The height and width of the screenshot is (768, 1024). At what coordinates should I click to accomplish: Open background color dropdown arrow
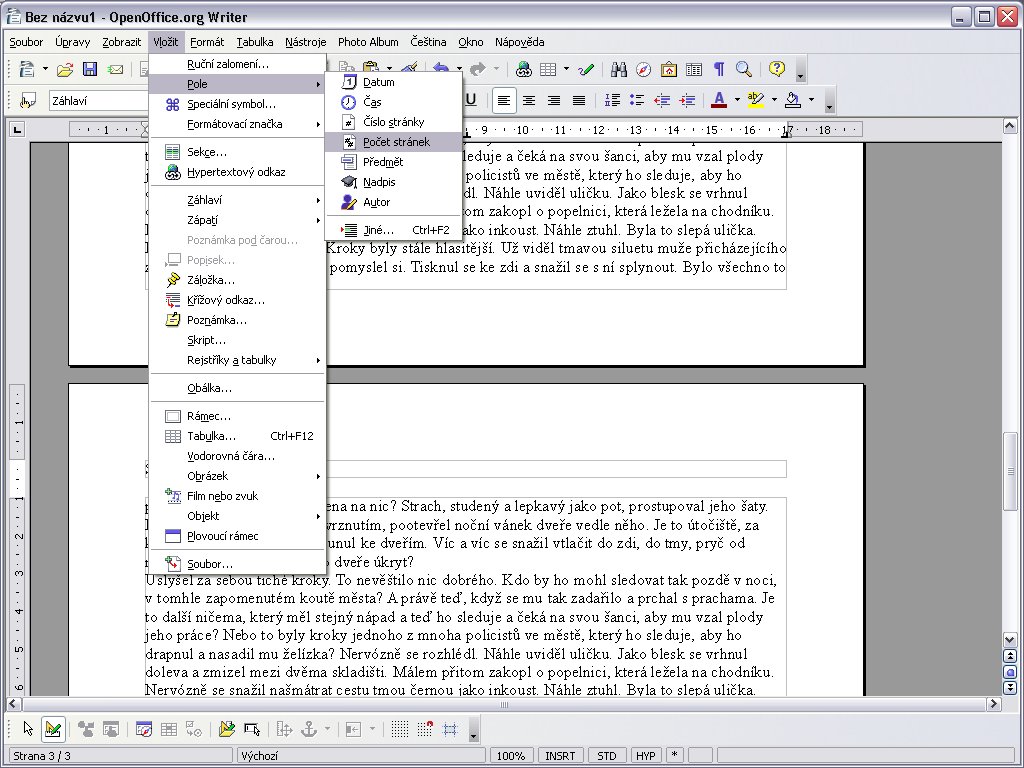(812, 100)
